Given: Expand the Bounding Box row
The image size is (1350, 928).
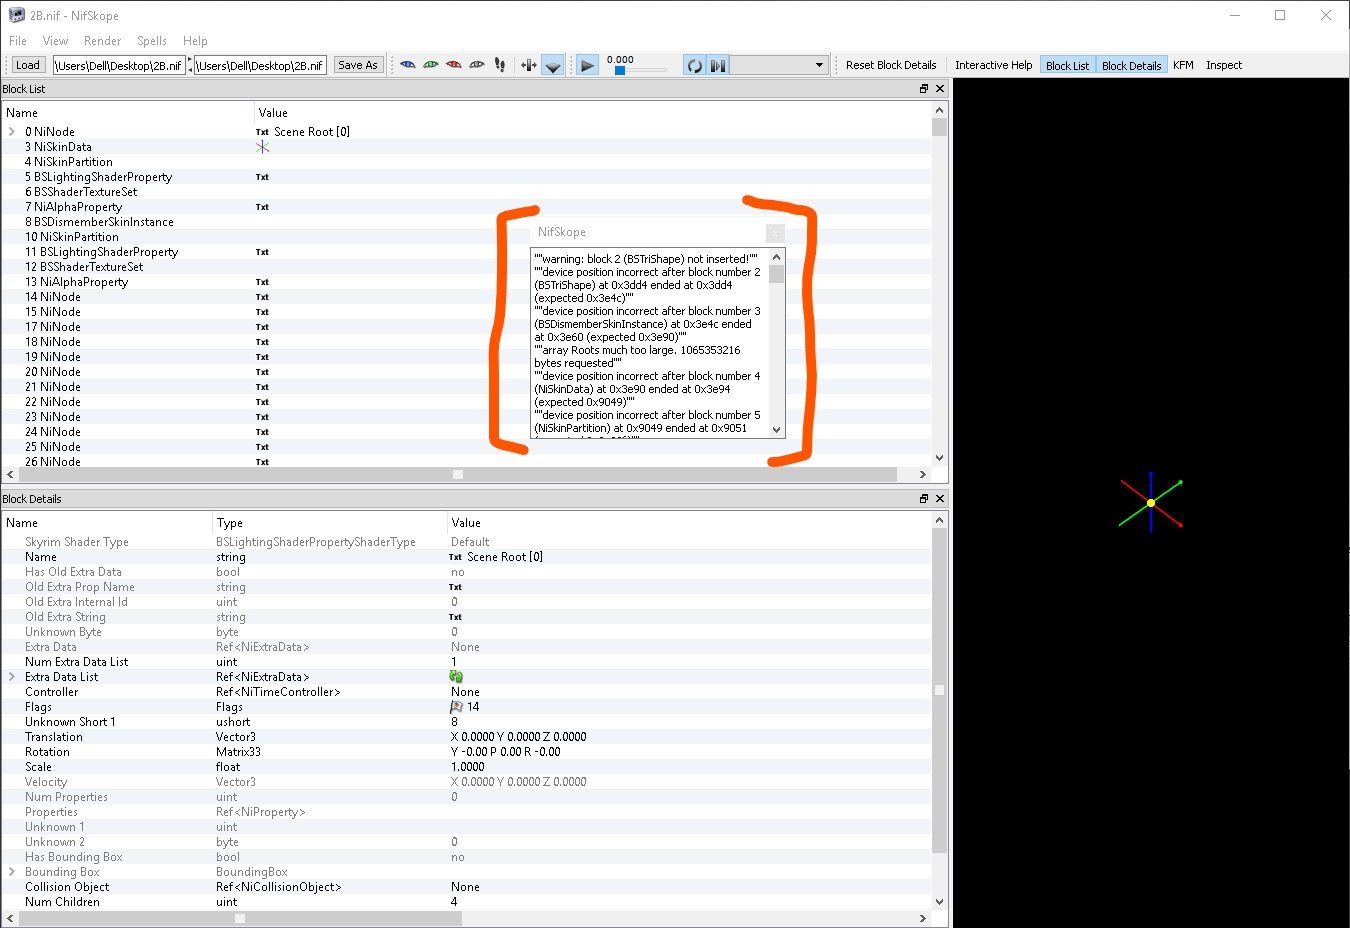Looking at the screenshot, I should [12, 872].
